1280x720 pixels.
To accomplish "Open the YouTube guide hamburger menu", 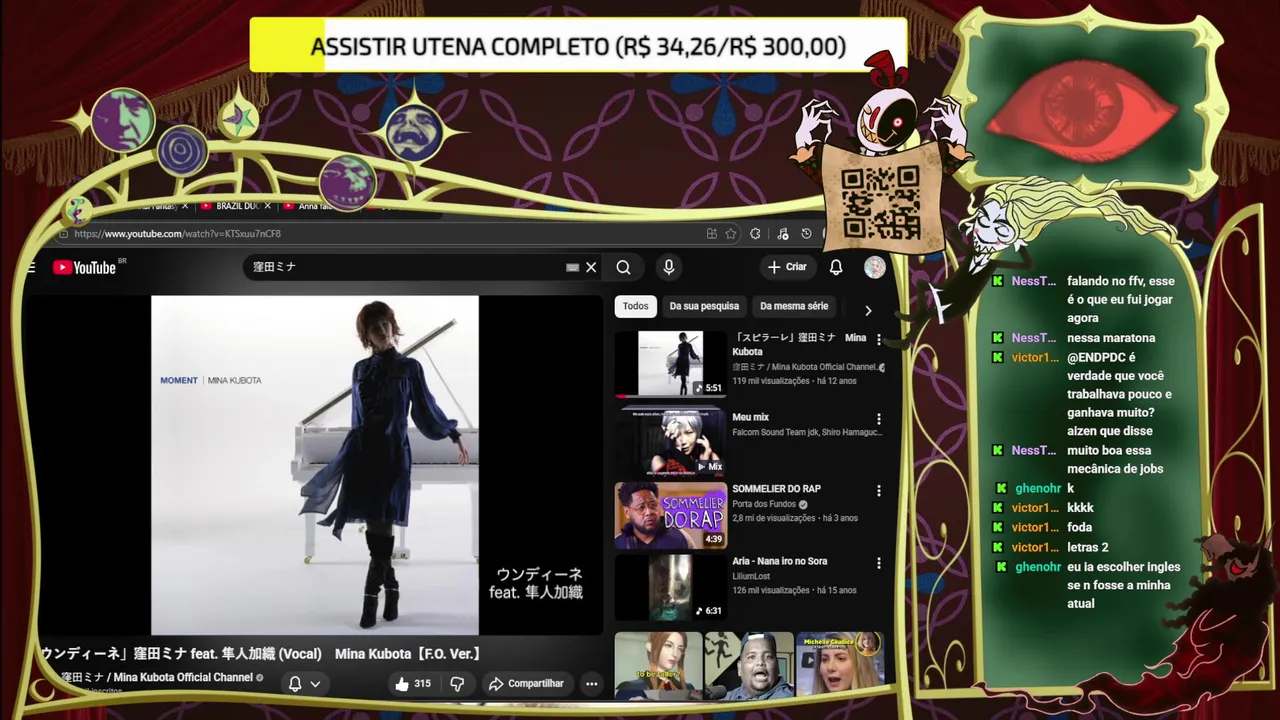I will 31,267.
